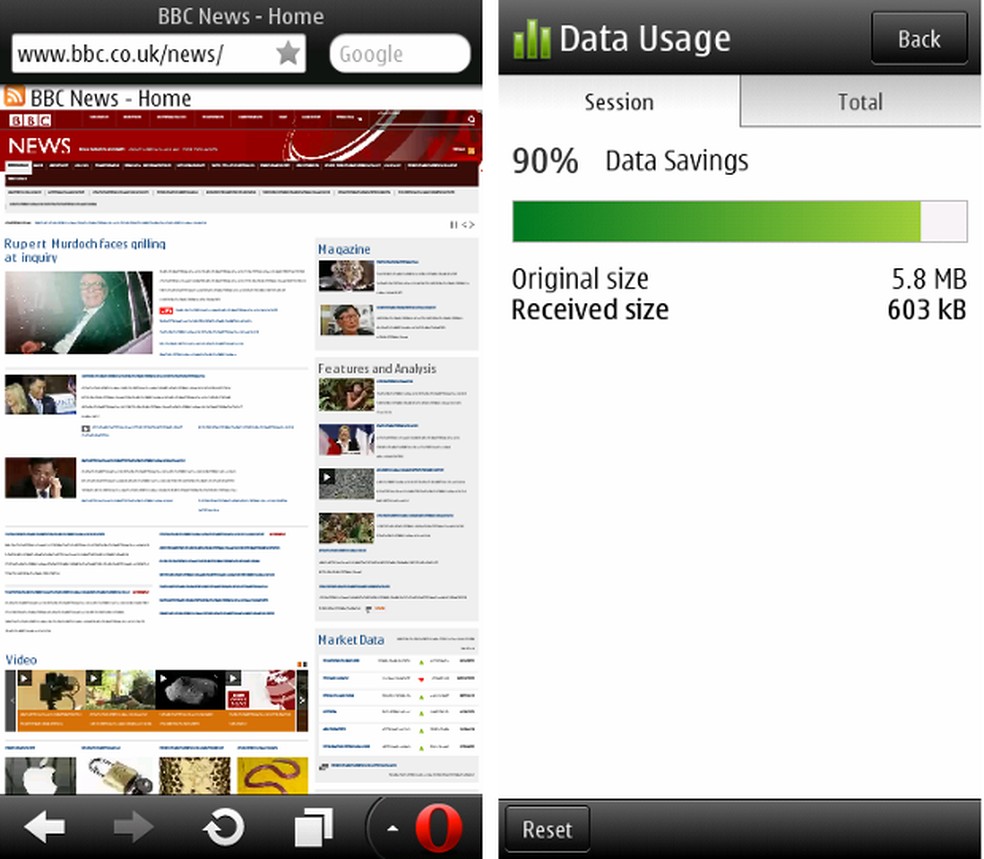The image size is (984, 859).
Task: Select the Session tab
Action: coord(618,101)
